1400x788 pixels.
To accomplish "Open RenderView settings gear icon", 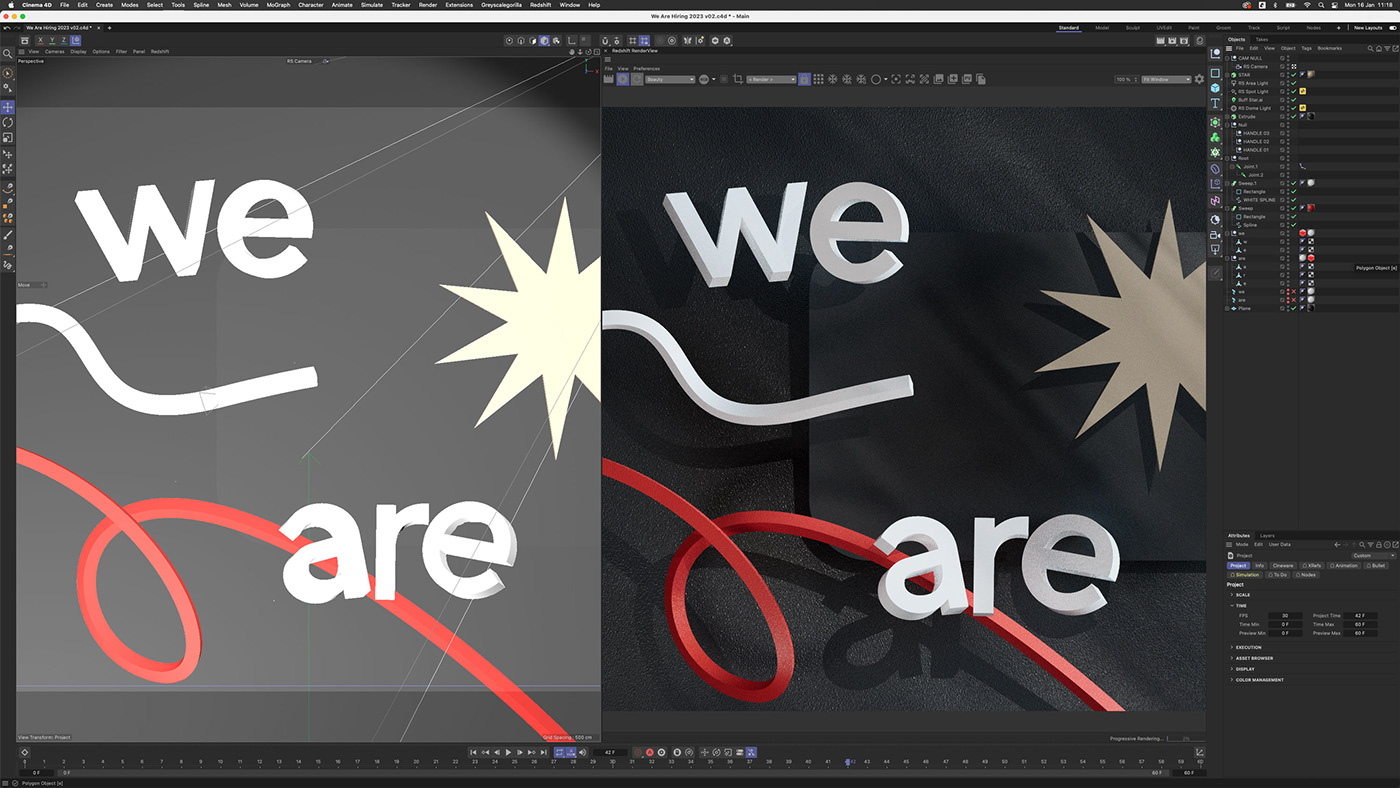I will pyautogui.click(x=1200, y=79).
